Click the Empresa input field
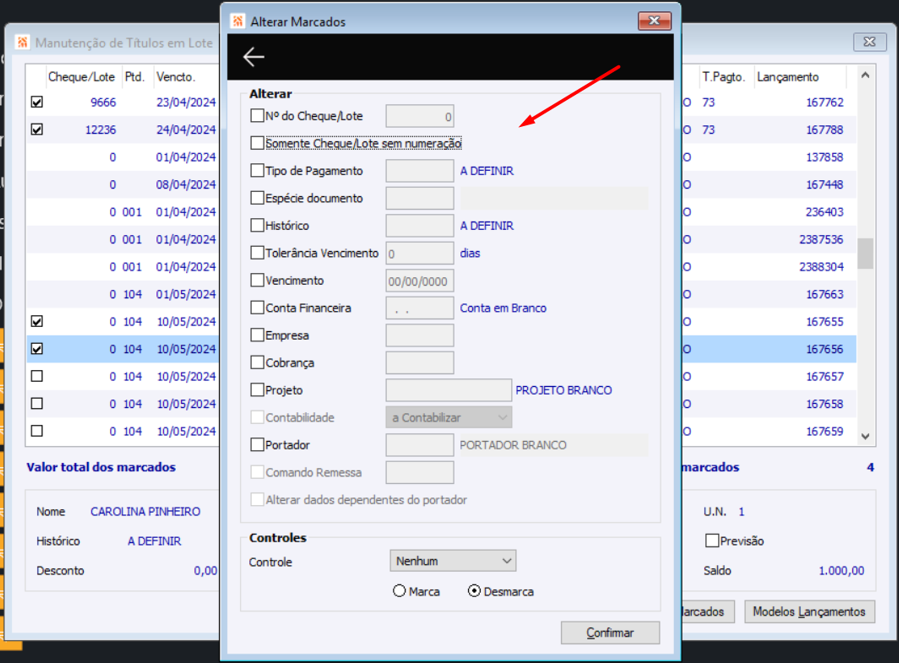 pyautogui.click(x=420, y=336)
